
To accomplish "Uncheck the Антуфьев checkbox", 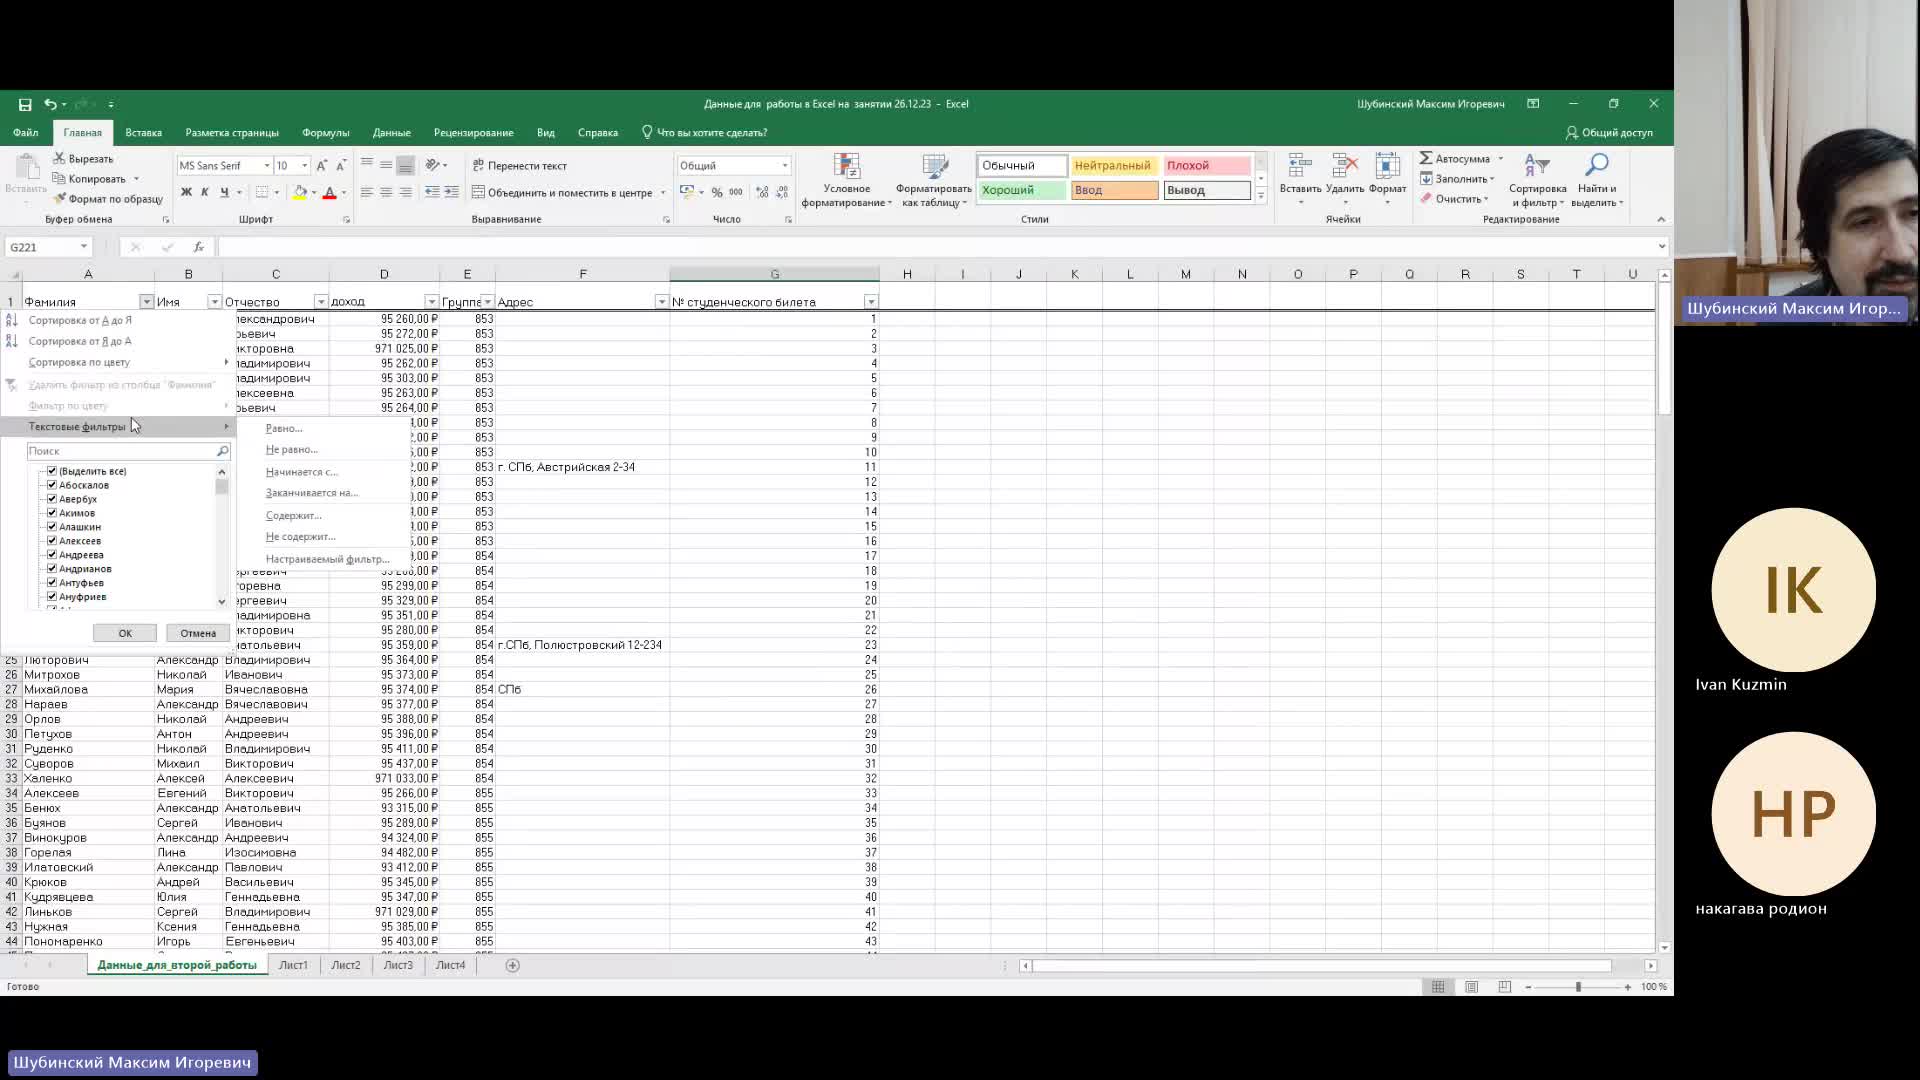I will click(x=52, y=583).
